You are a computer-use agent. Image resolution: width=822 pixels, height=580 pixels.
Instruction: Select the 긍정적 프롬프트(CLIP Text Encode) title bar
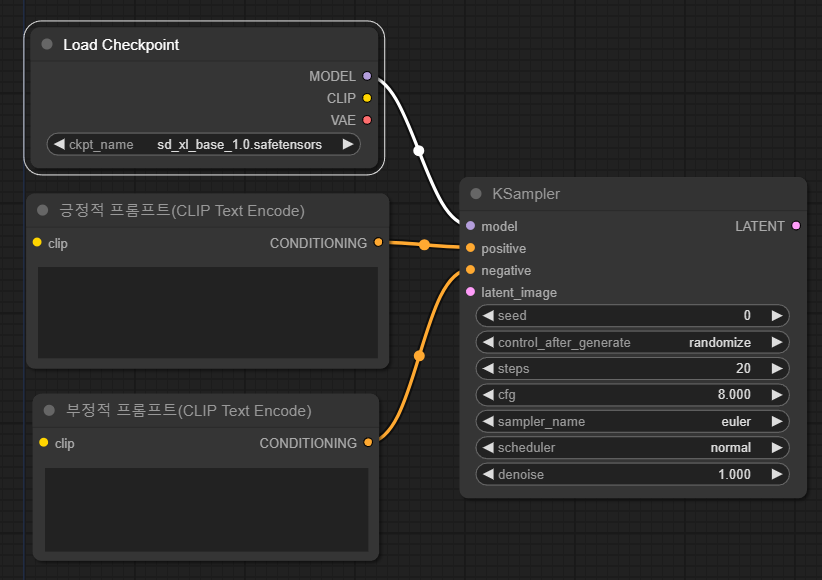pyautogui.click(x=208, y=211)
